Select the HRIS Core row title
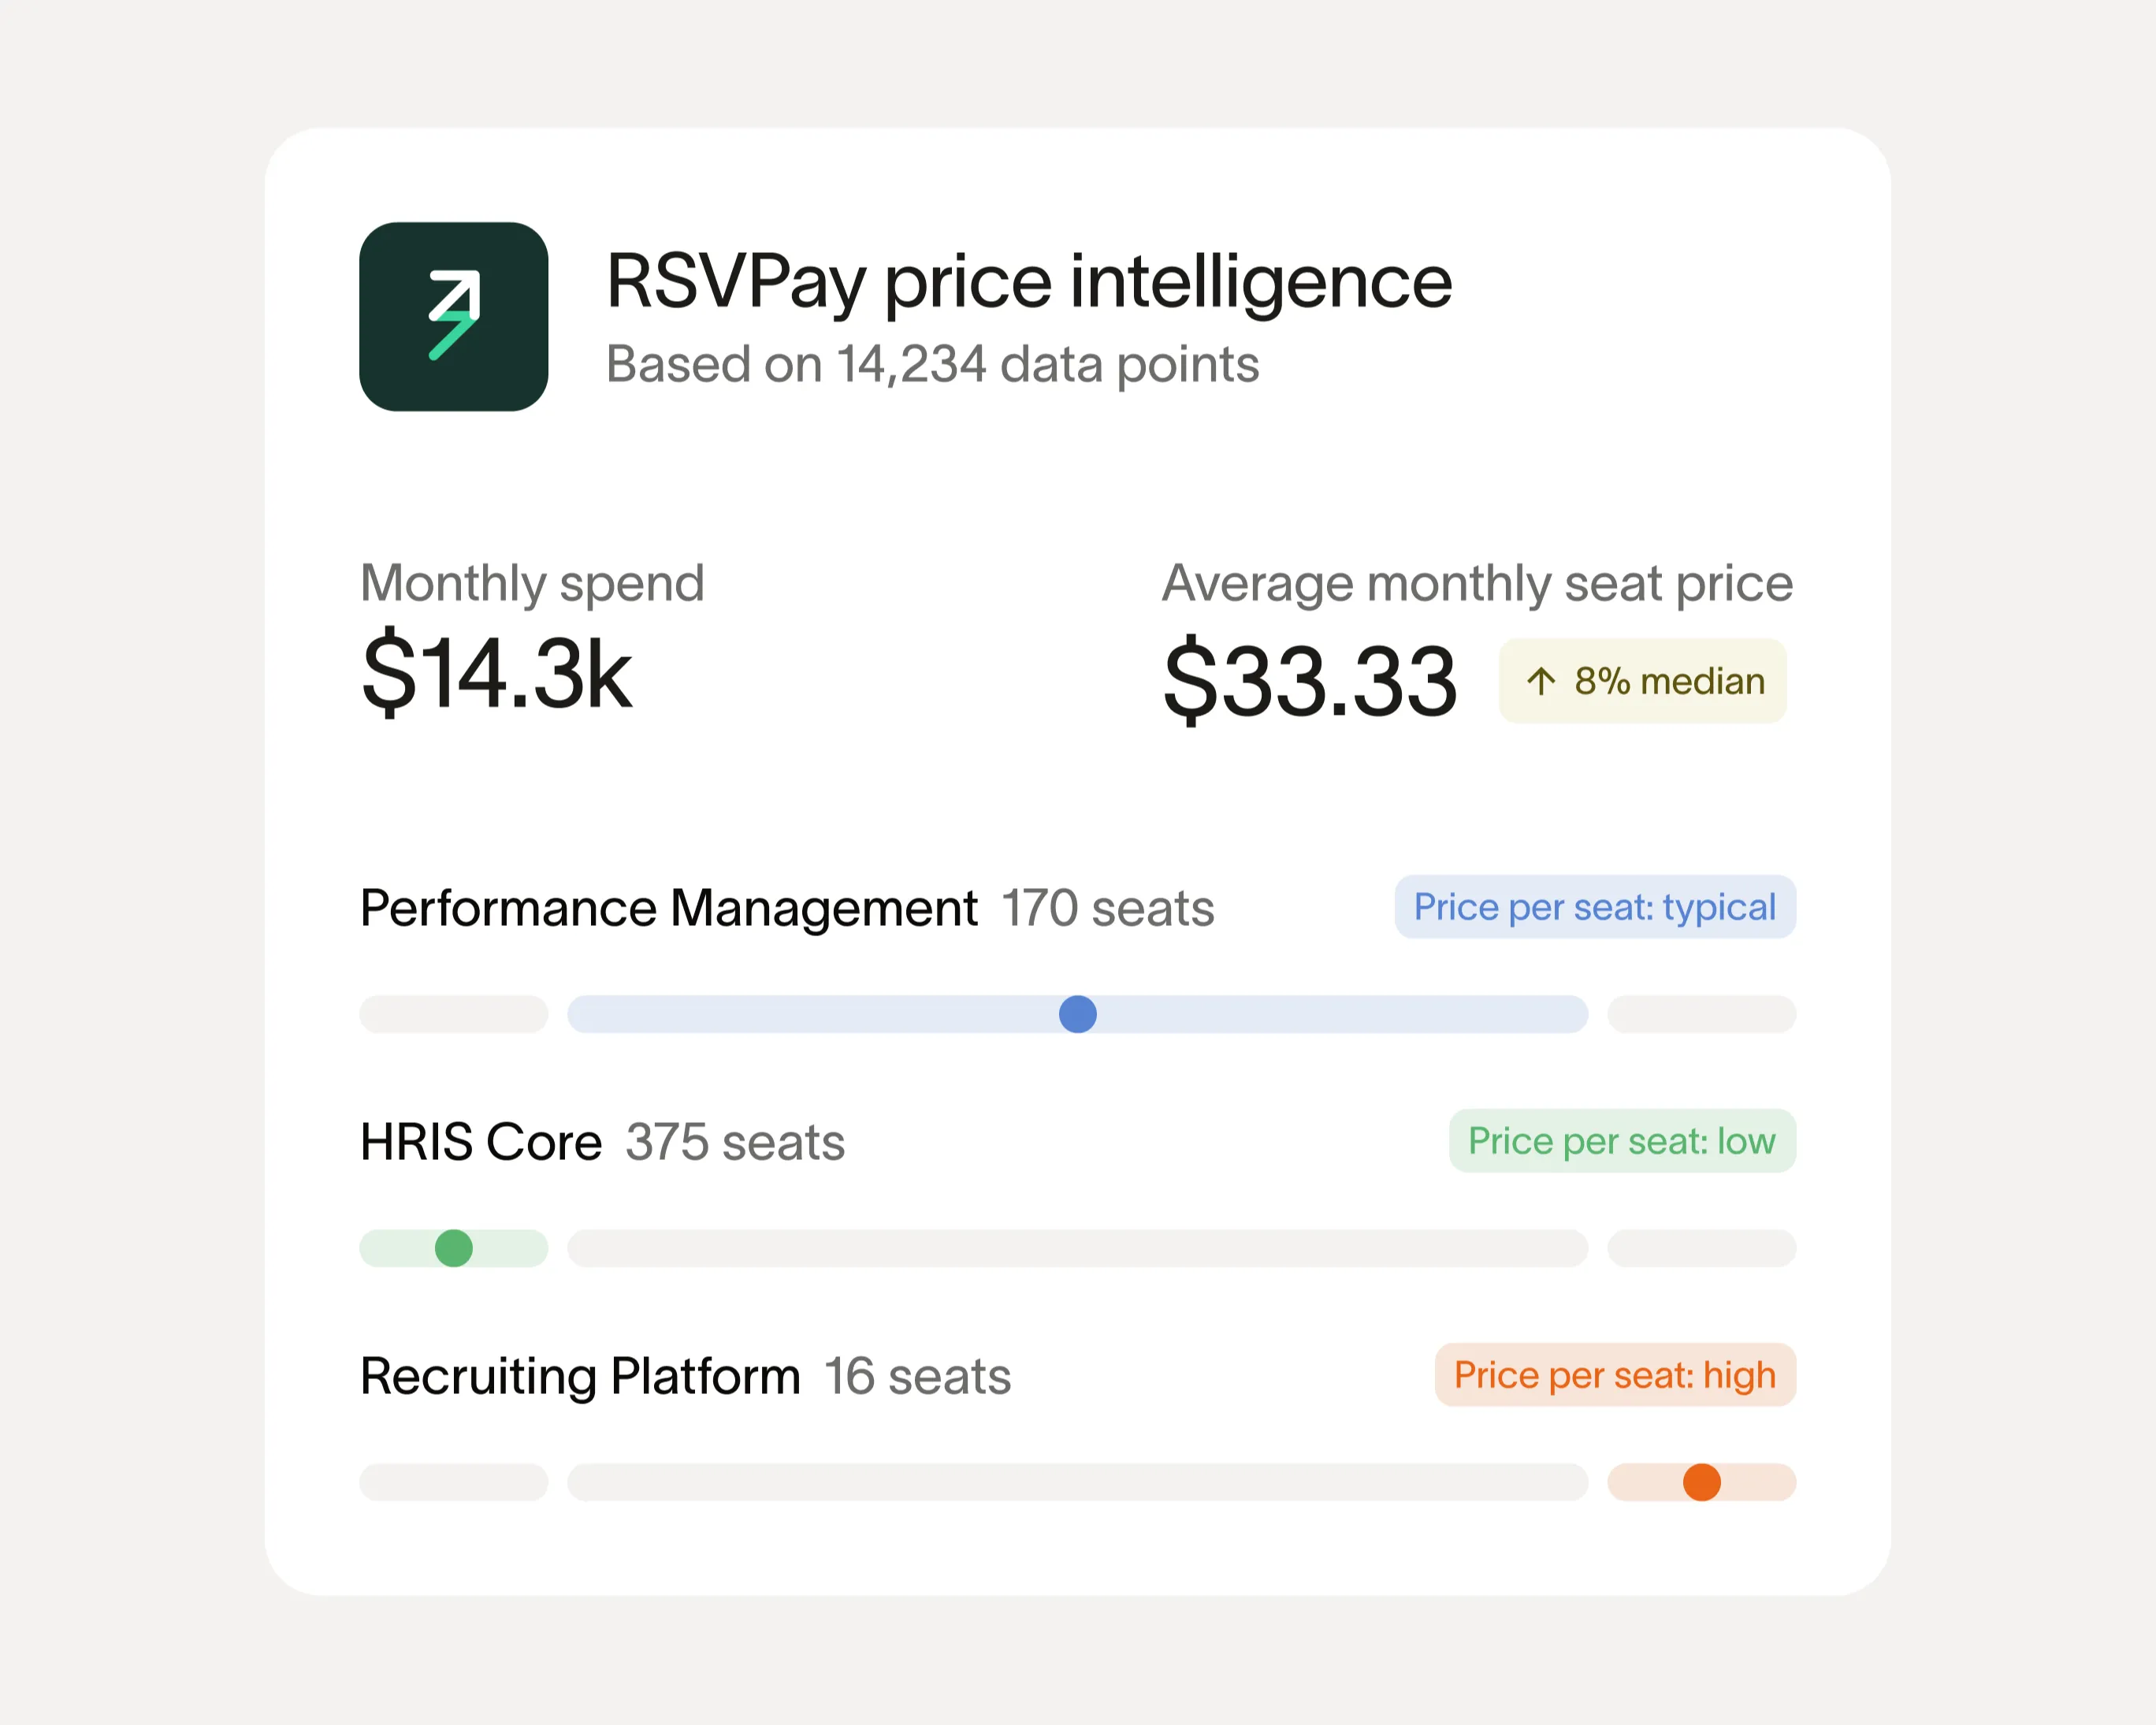This screenshot has width=2156, height=1725. coord(481,1142)
